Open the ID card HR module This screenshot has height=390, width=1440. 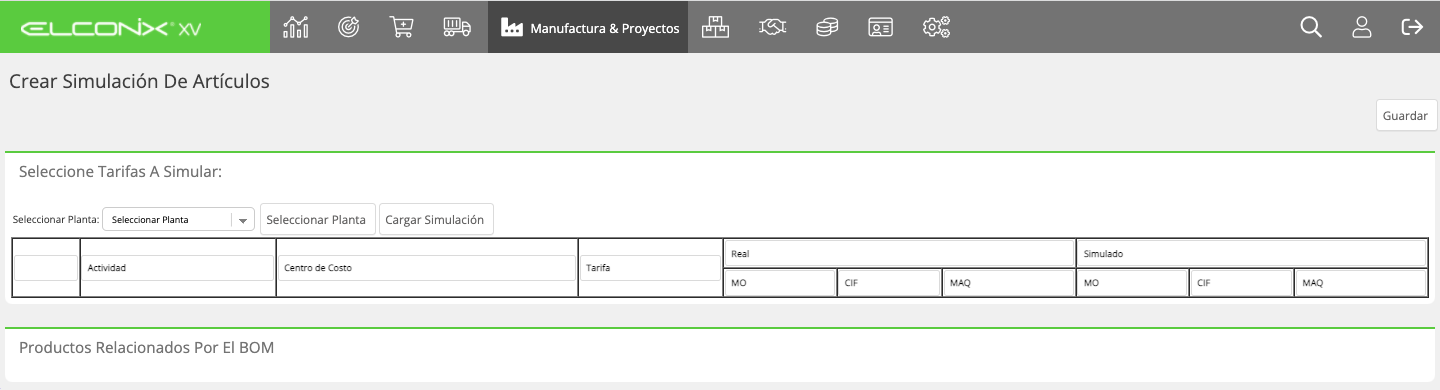pos(880,27)
